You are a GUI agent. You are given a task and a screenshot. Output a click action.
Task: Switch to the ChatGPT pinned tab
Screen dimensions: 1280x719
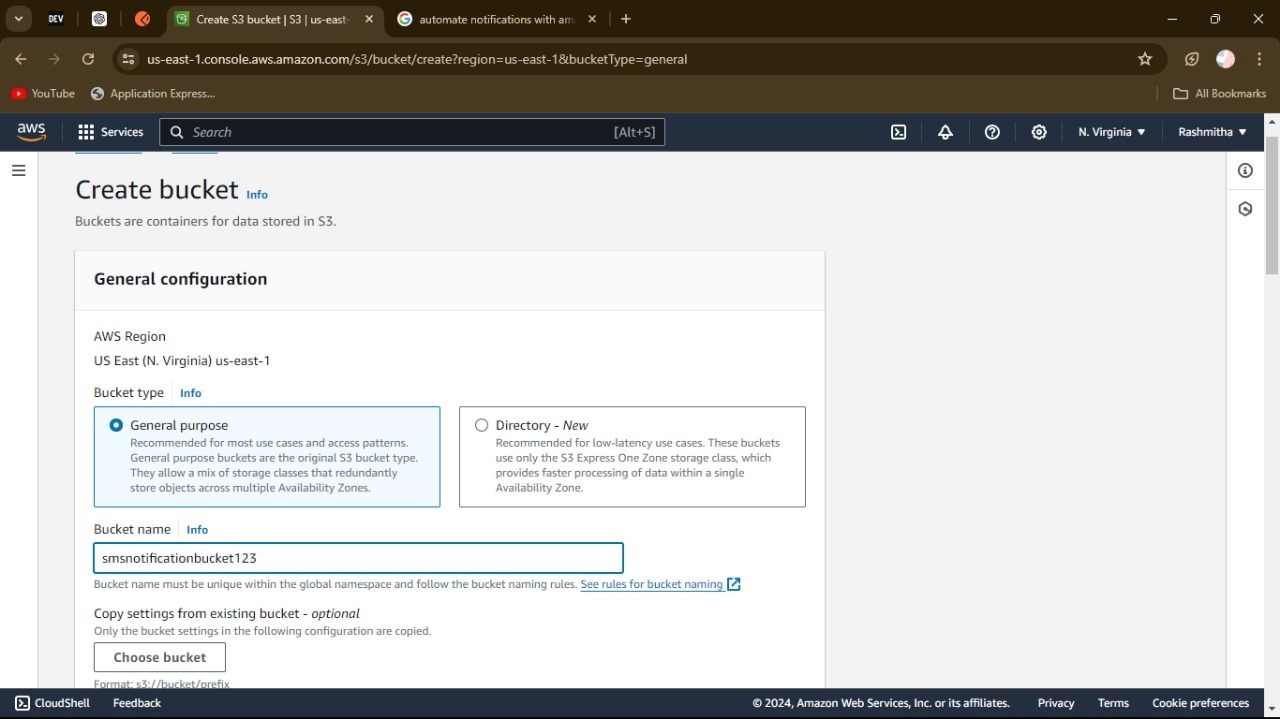99,19
